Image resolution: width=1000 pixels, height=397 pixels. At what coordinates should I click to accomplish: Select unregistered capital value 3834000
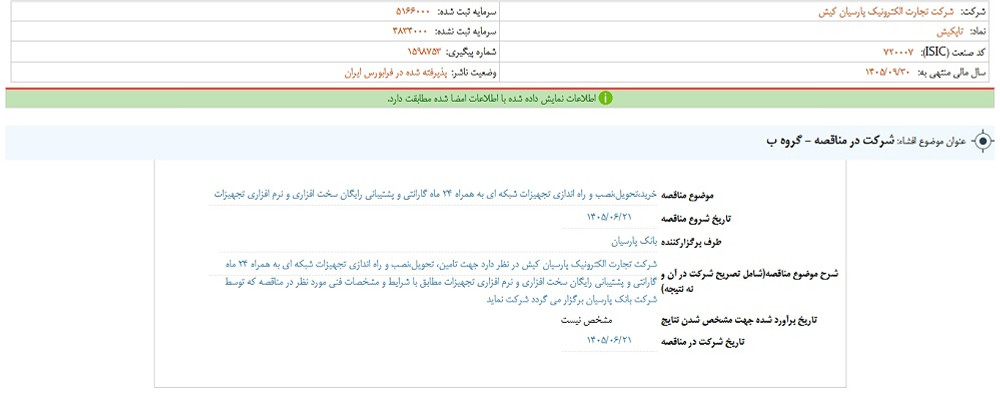point(411,31)
